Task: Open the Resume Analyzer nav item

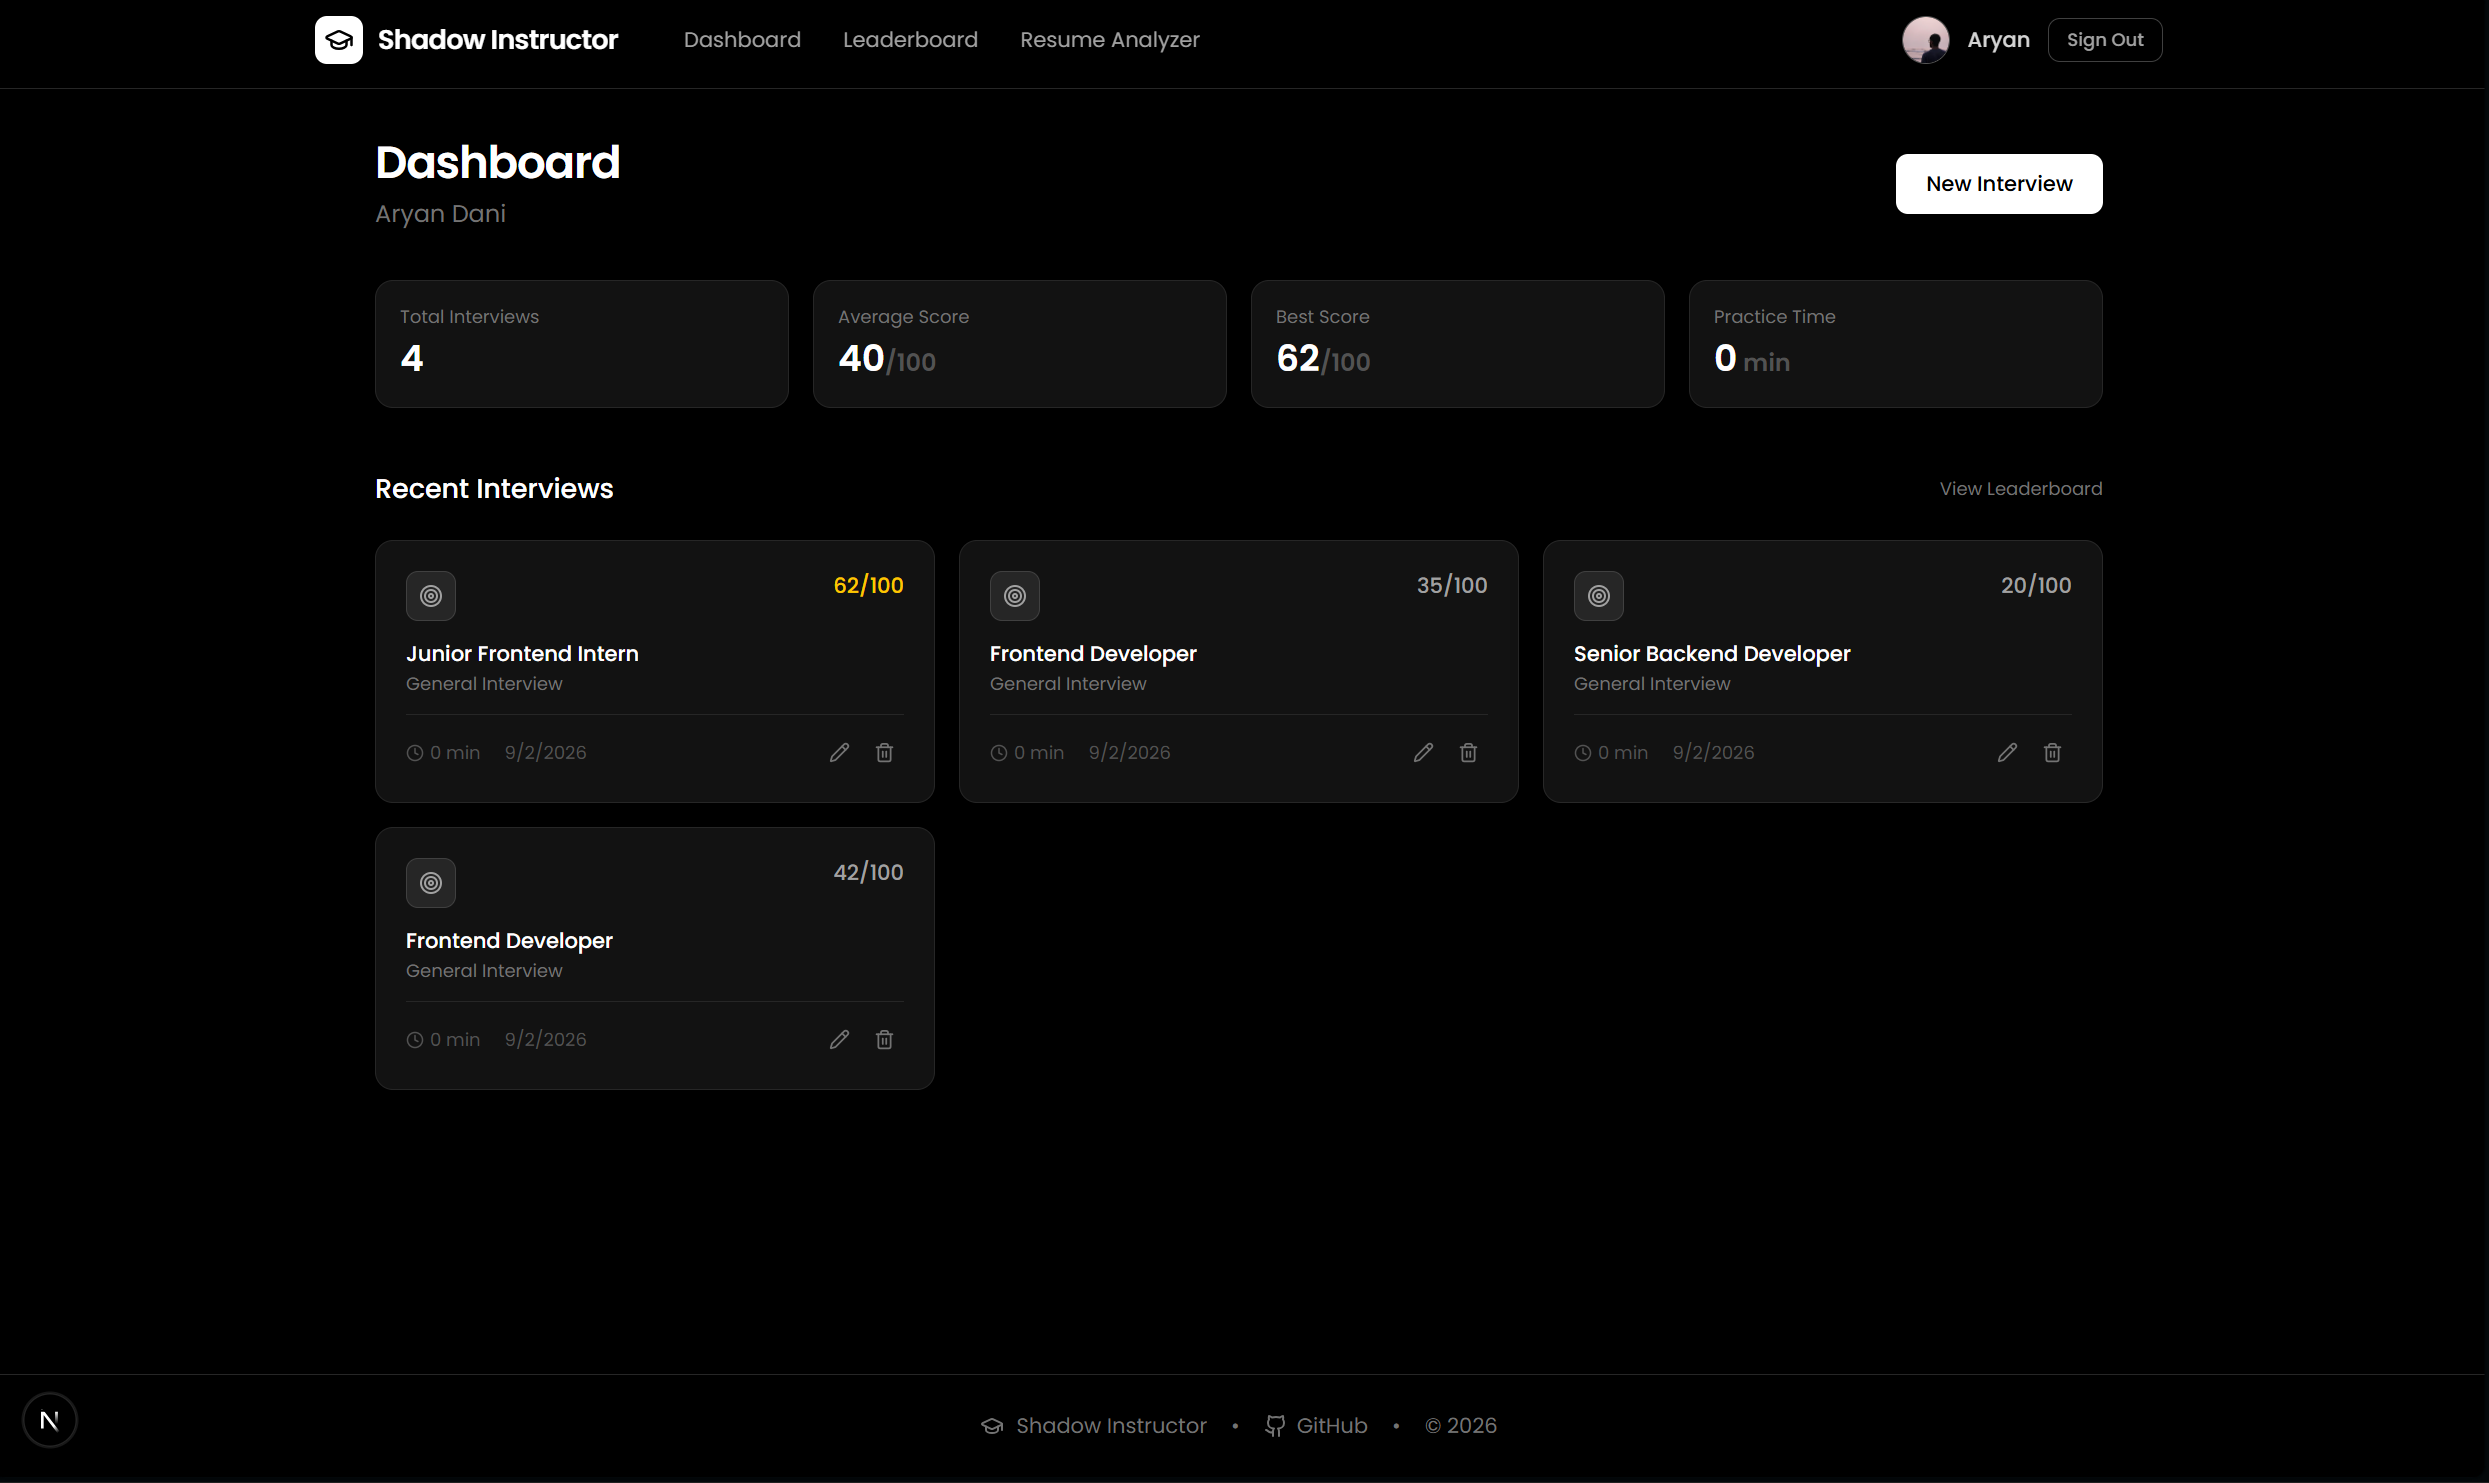Action: point(1109,40)
